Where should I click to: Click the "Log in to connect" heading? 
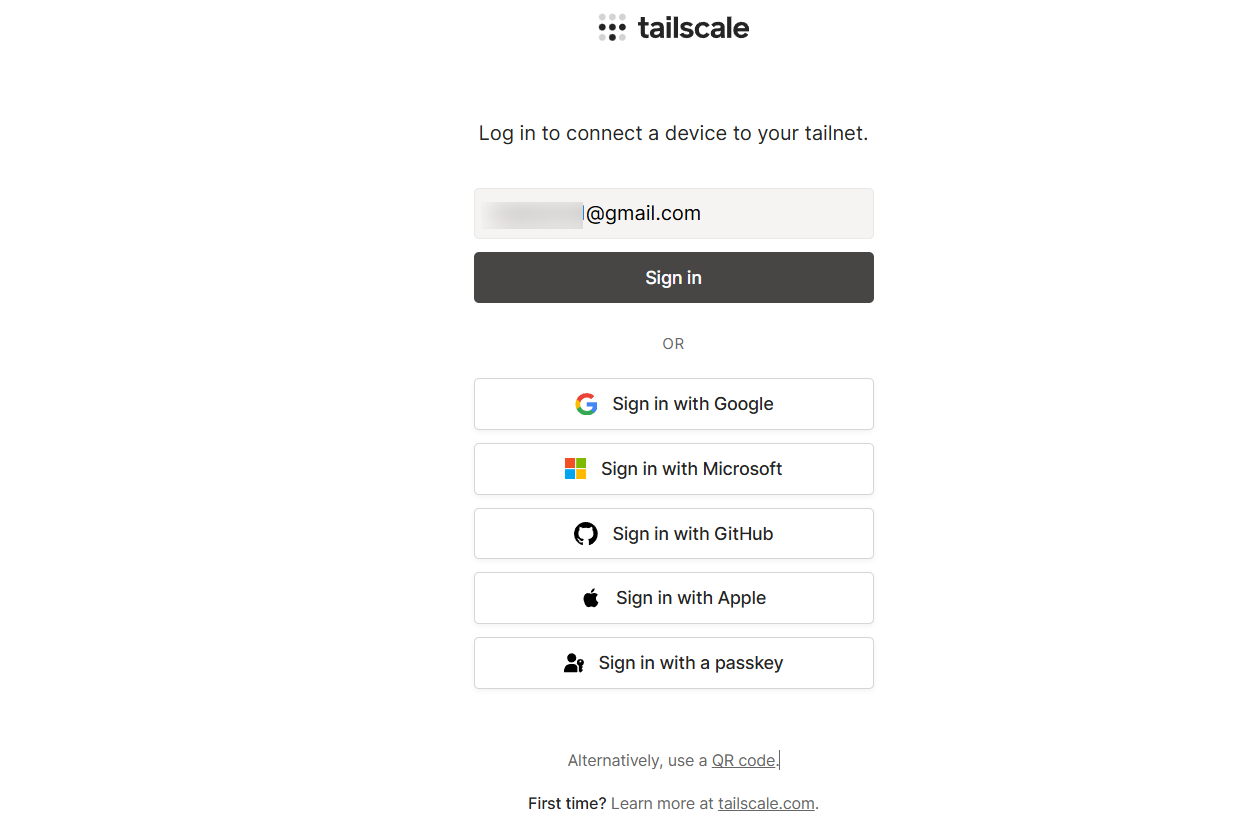tap(673, 133)
